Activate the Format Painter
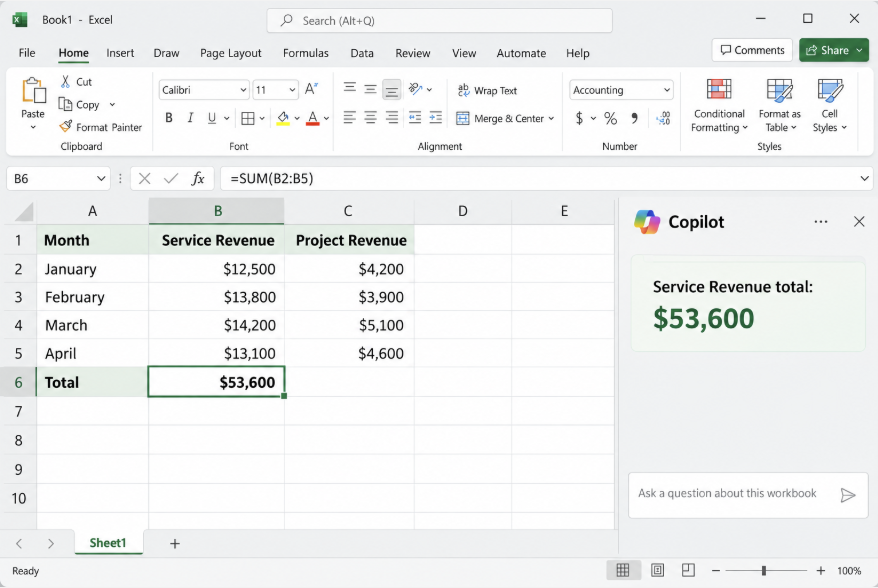Image resolution: width=878 pixels, height=588 pixels. [x=101, y=127]
